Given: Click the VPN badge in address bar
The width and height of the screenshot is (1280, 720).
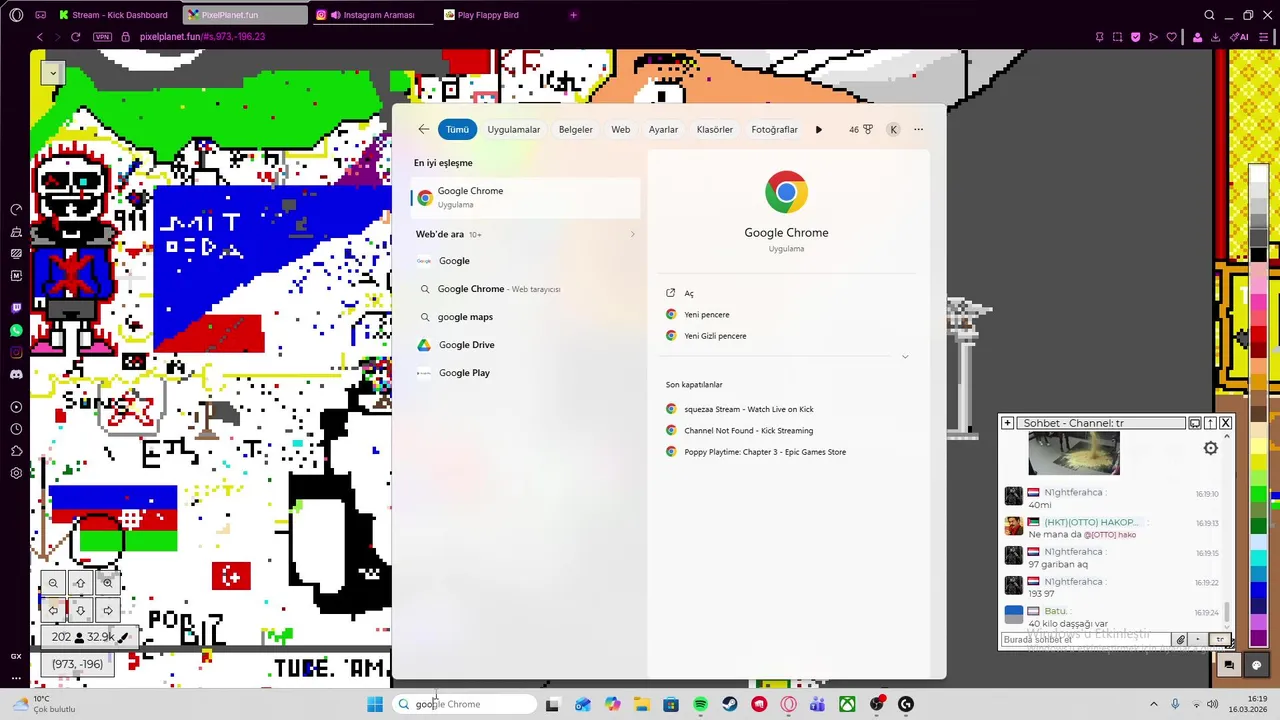Looking at the screenshot, I should [102, 37].
